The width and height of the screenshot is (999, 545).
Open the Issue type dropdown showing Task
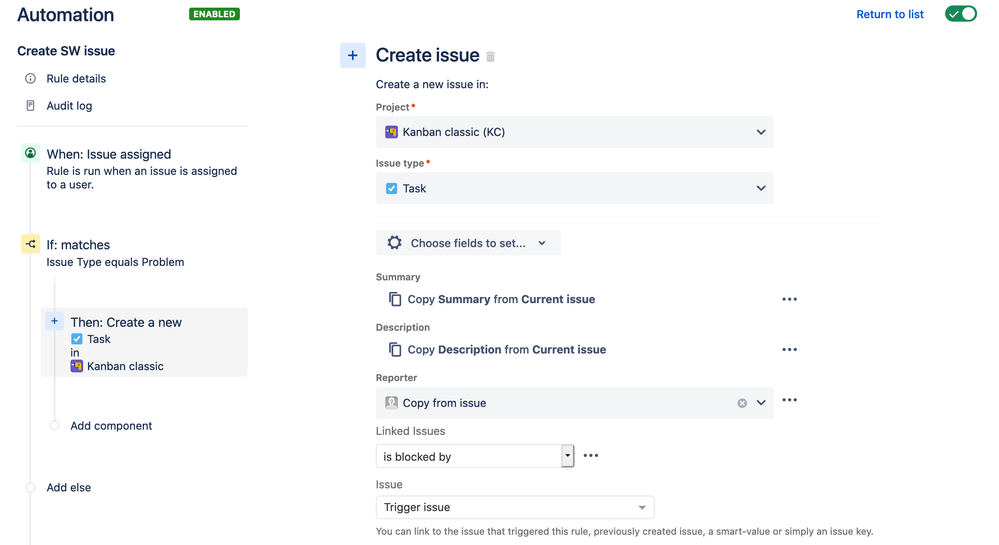pos(575,188)
